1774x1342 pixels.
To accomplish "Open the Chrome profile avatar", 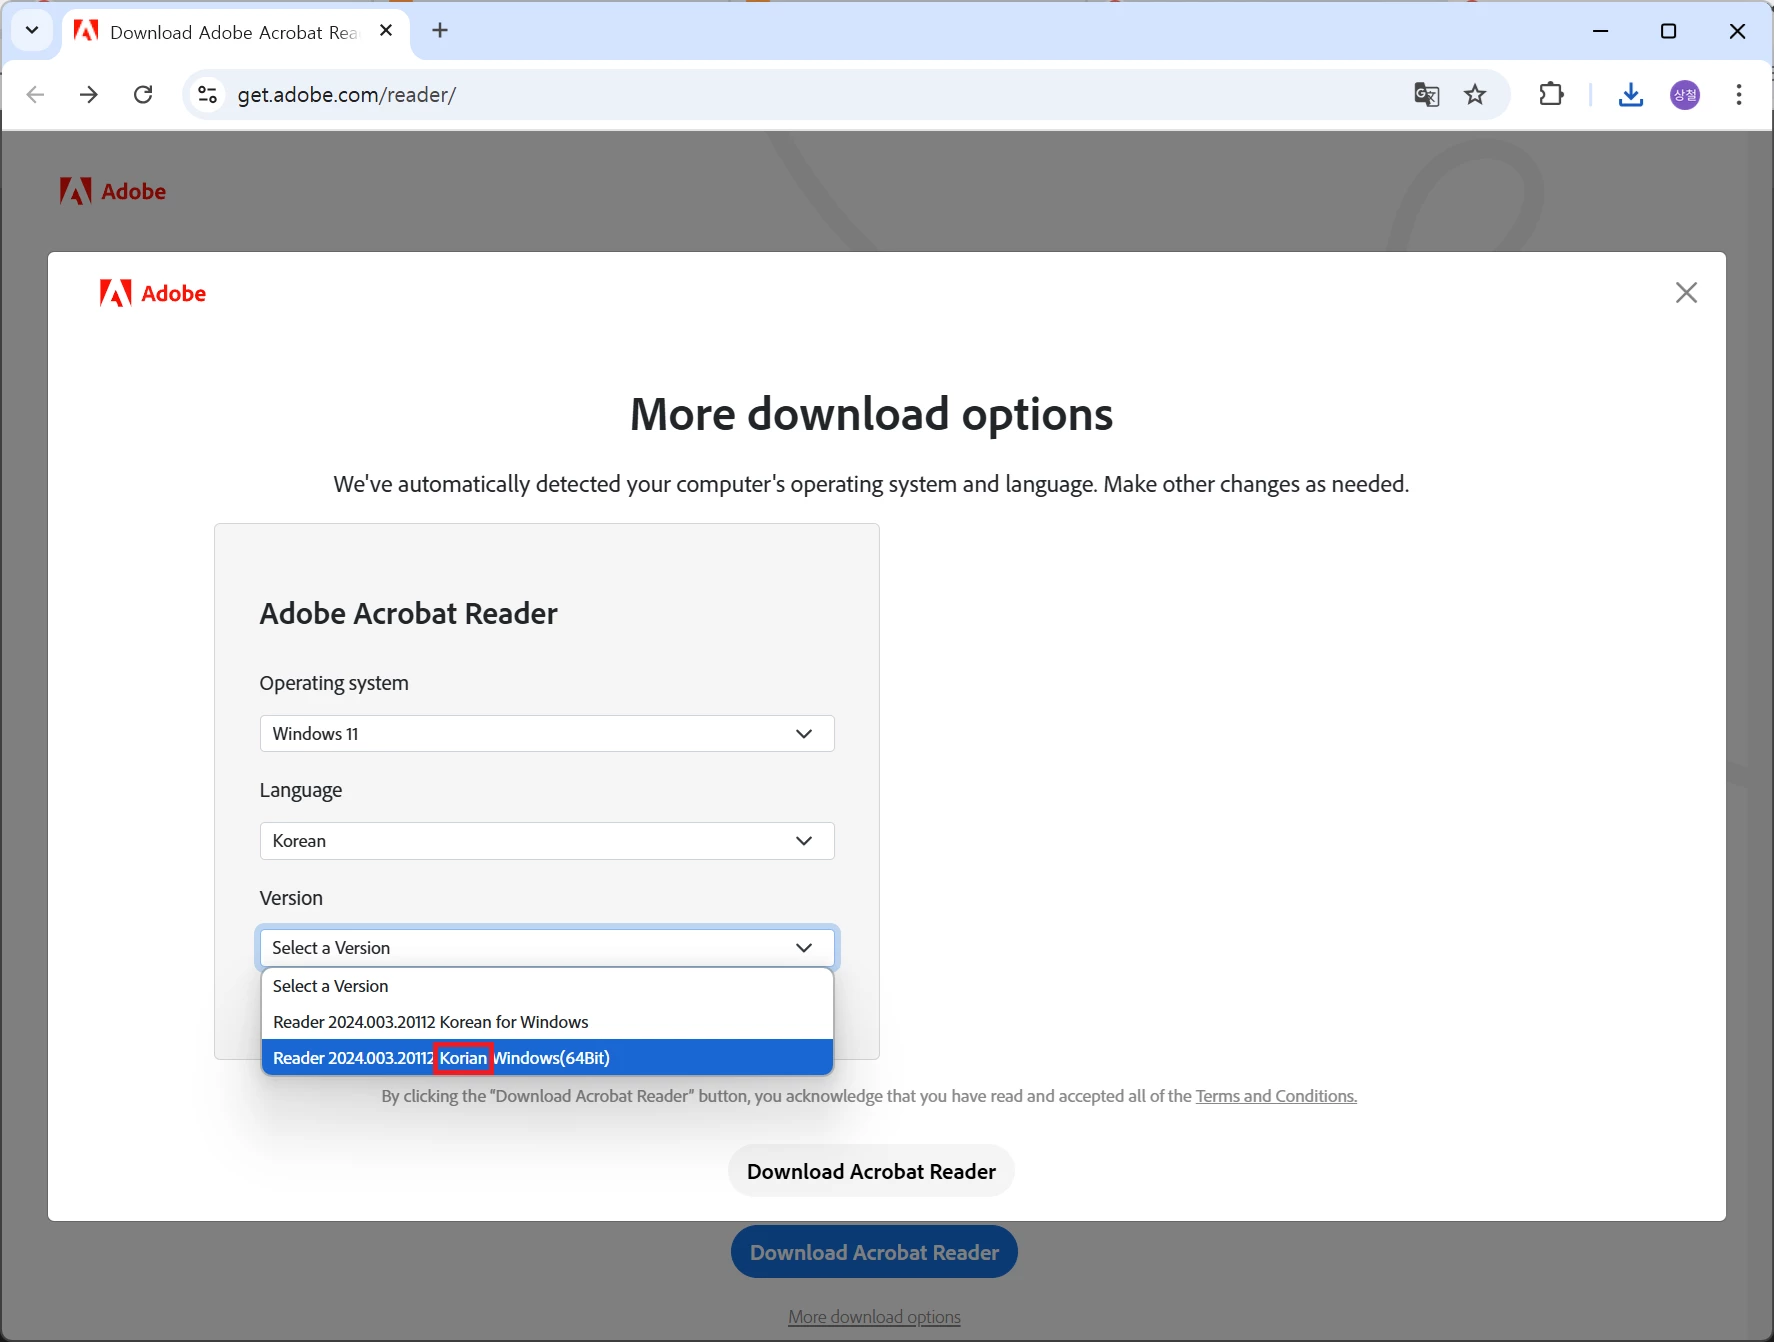I will 1685,95.
